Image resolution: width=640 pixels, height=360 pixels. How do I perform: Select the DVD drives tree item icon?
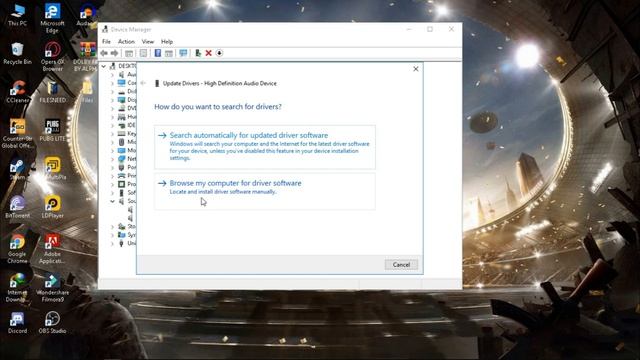click(x=121, y=108)
